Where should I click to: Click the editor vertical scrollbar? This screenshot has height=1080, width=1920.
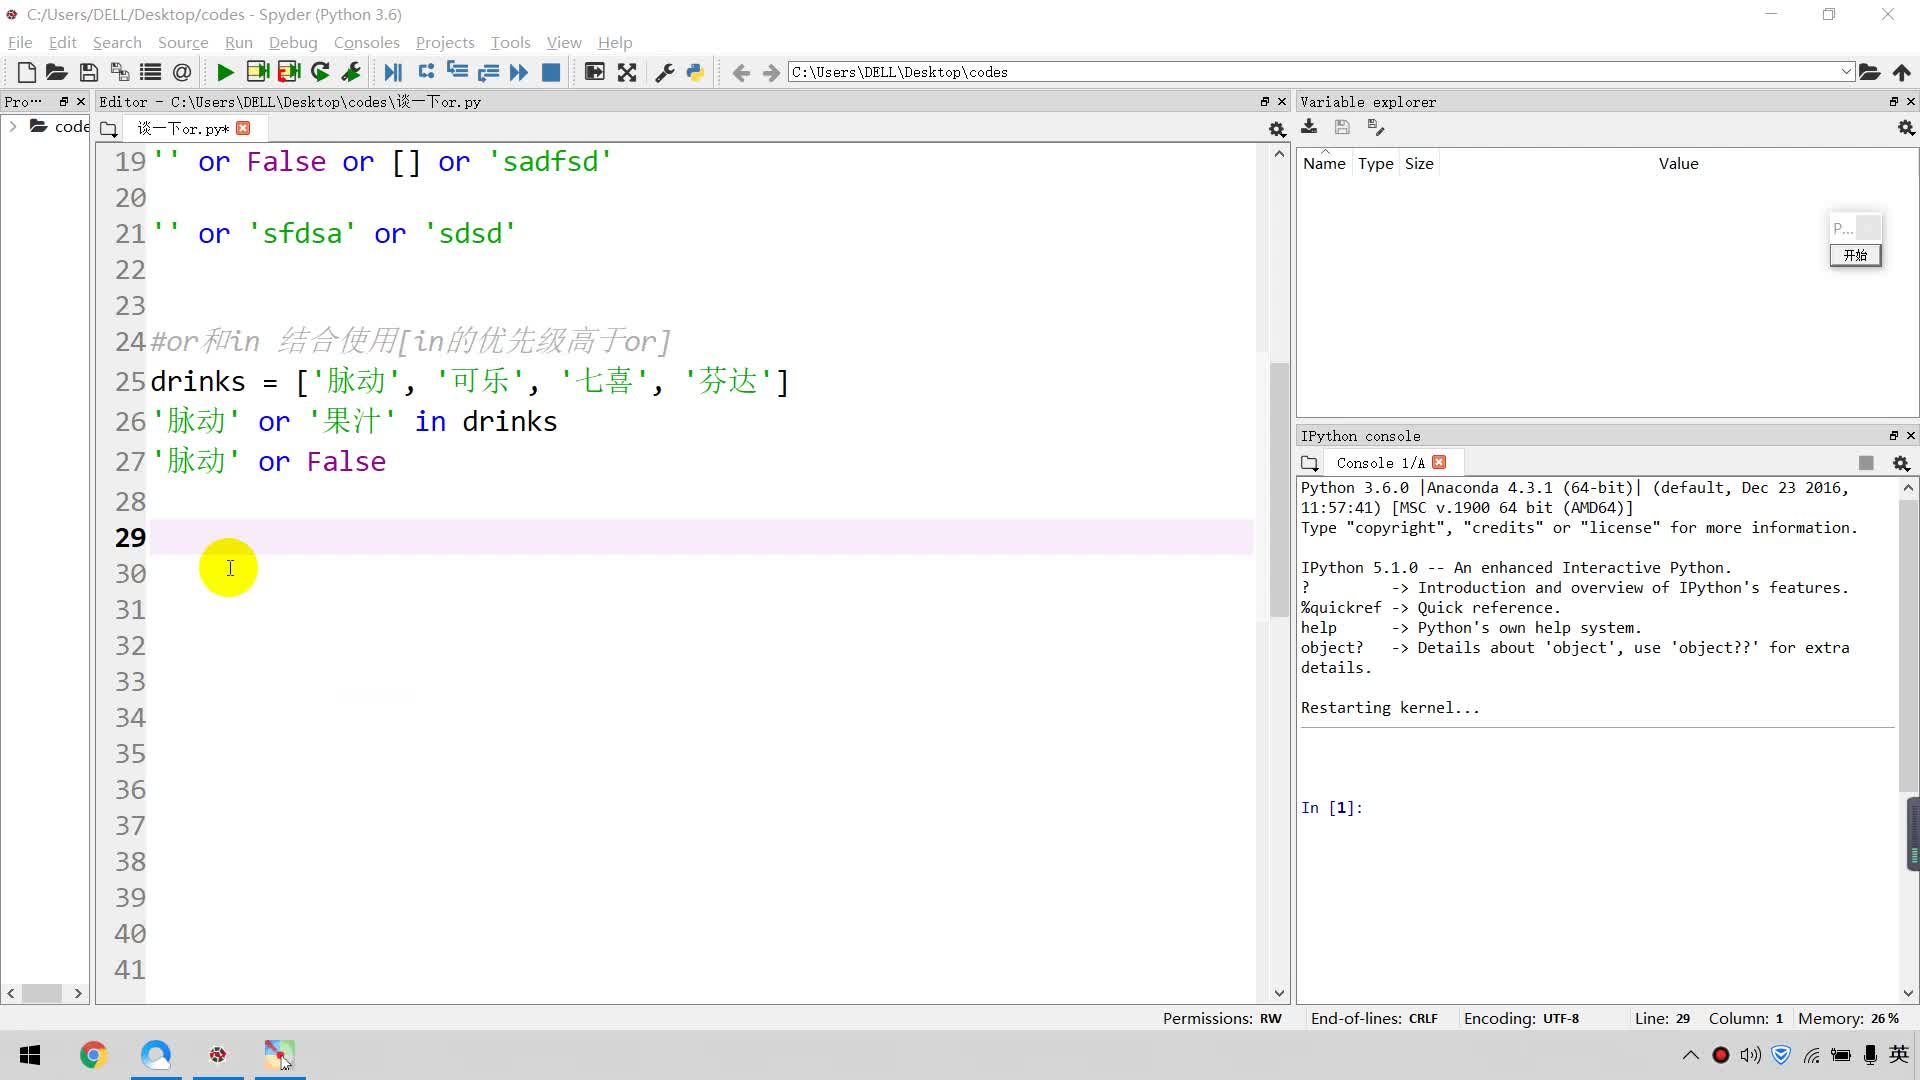(1279, 490)
